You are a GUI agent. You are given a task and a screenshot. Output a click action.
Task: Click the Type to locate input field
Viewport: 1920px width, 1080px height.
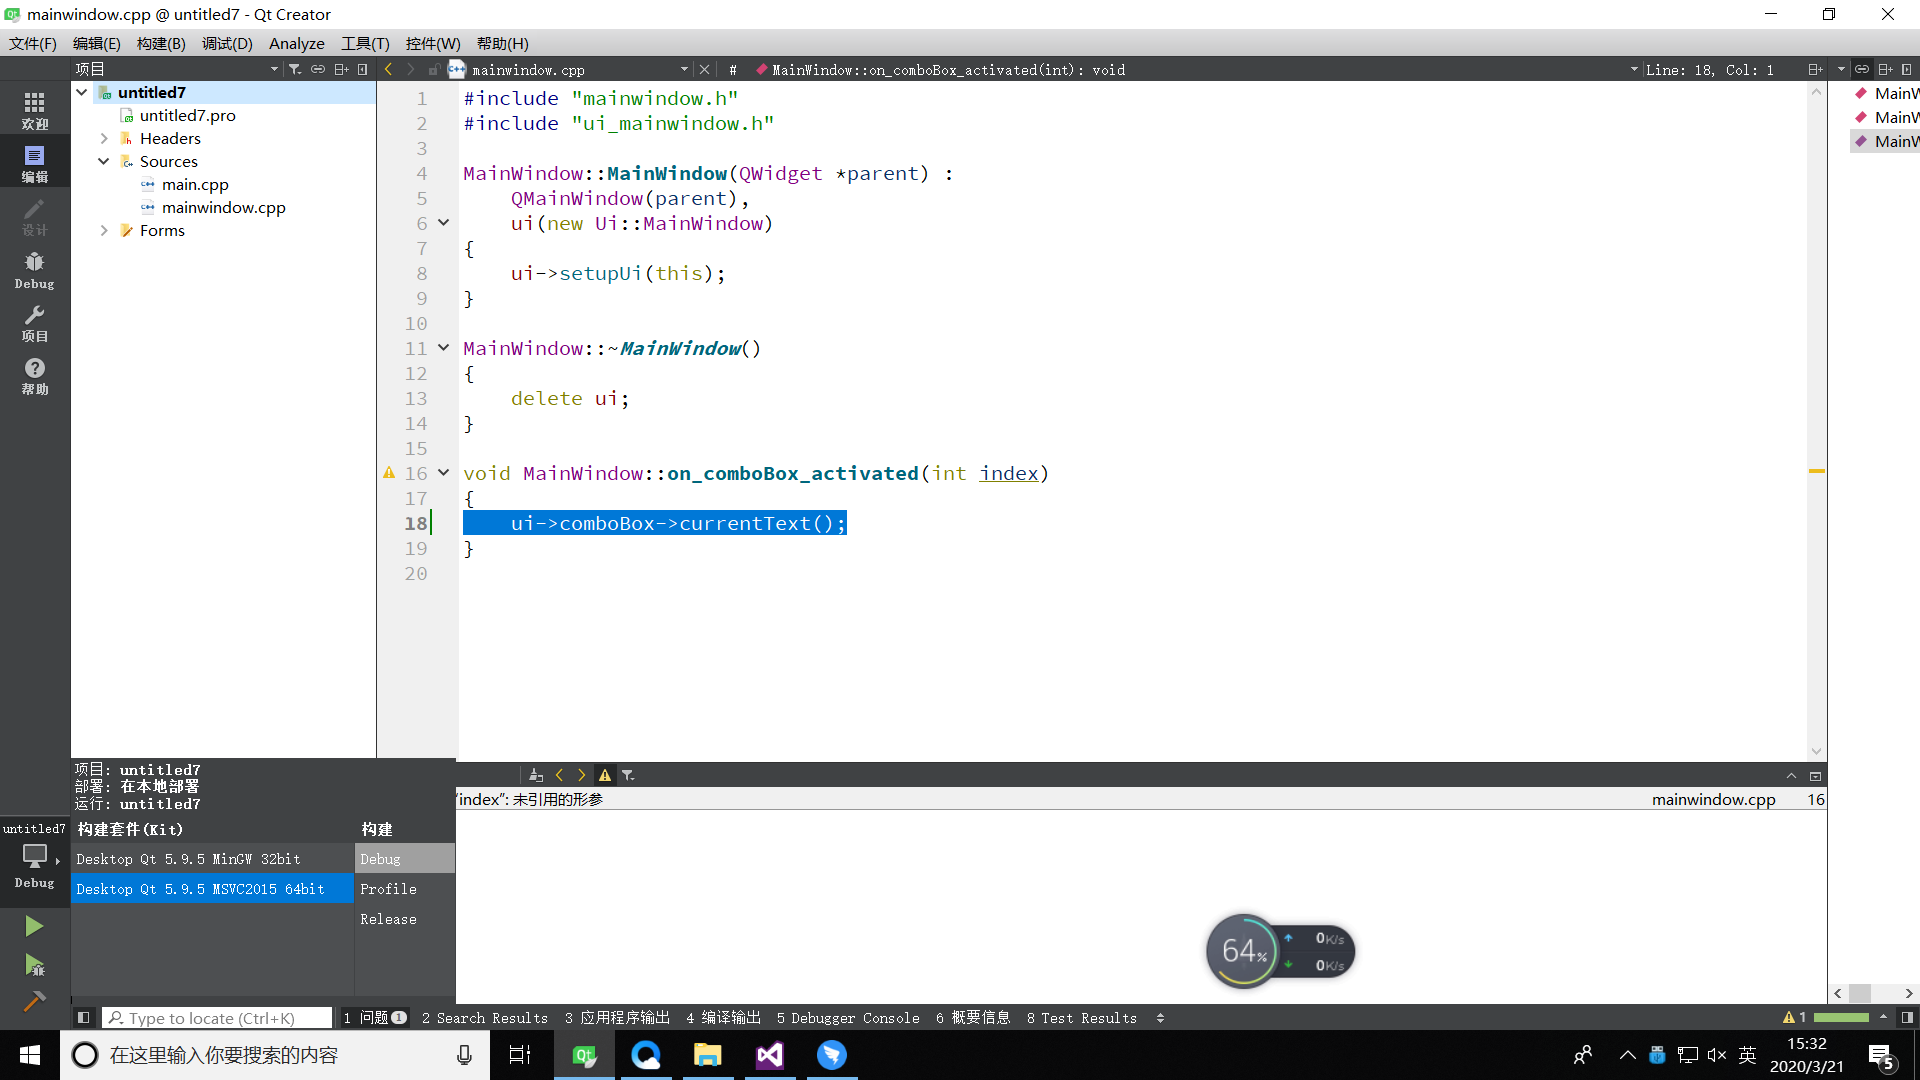tap(216, 1017)
